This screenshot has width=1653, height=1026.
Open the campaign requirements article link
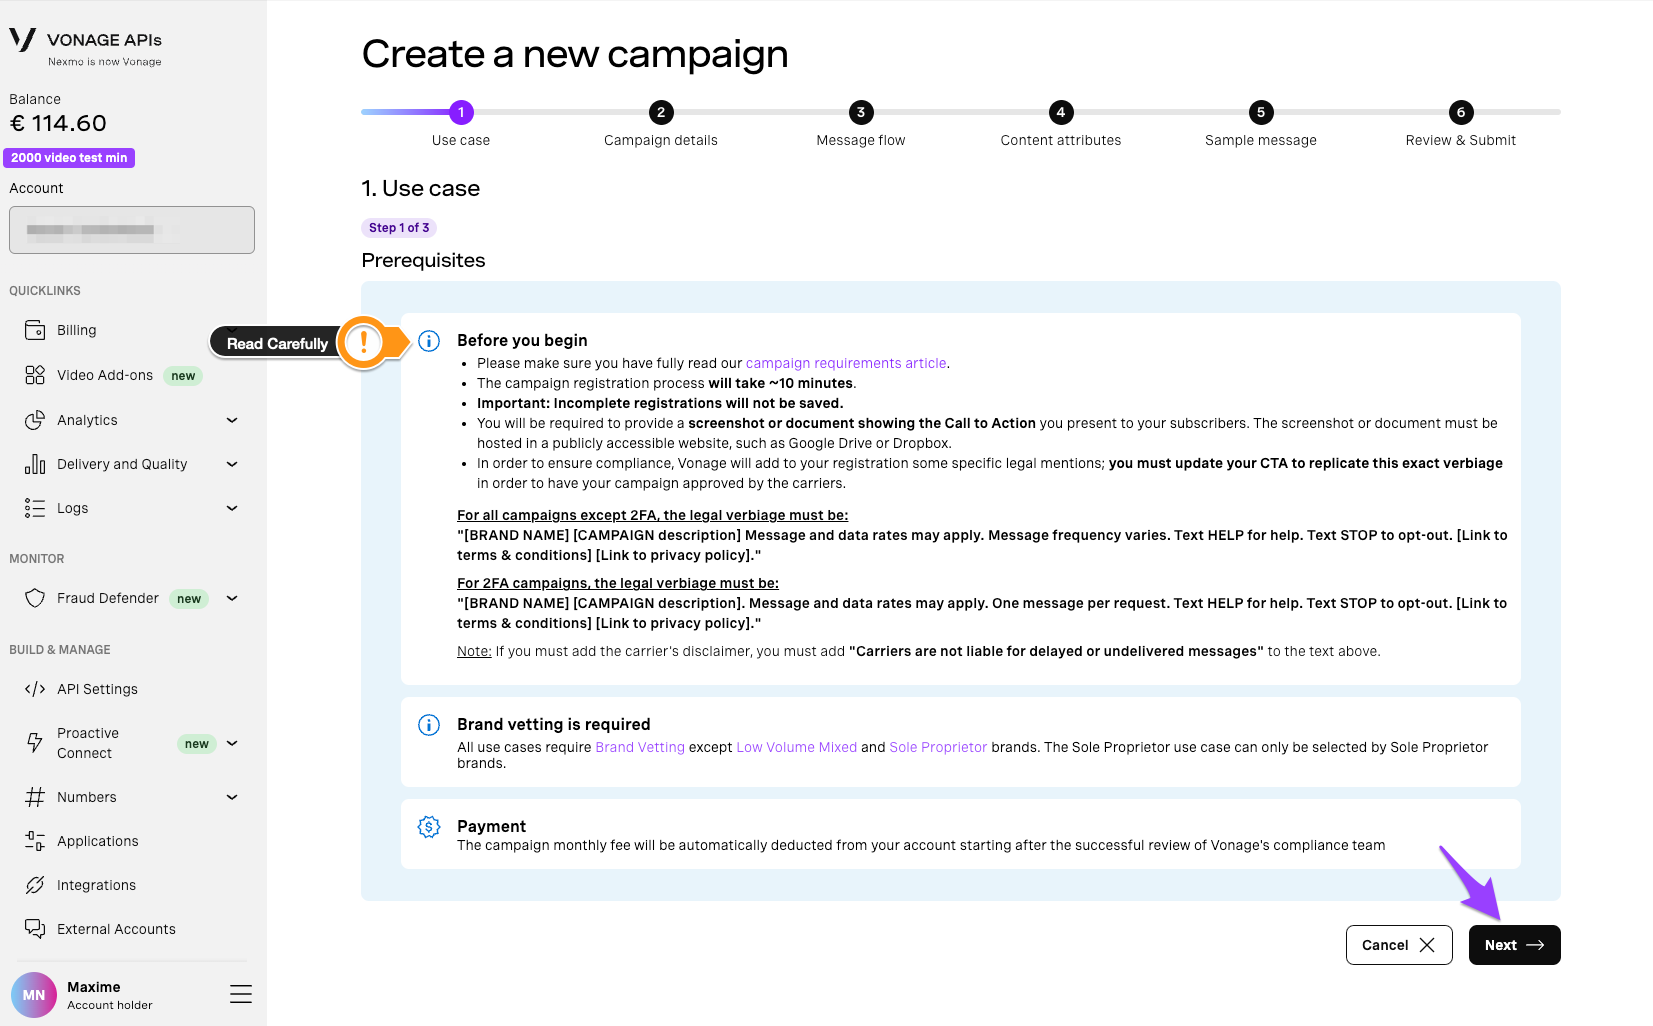845,363
